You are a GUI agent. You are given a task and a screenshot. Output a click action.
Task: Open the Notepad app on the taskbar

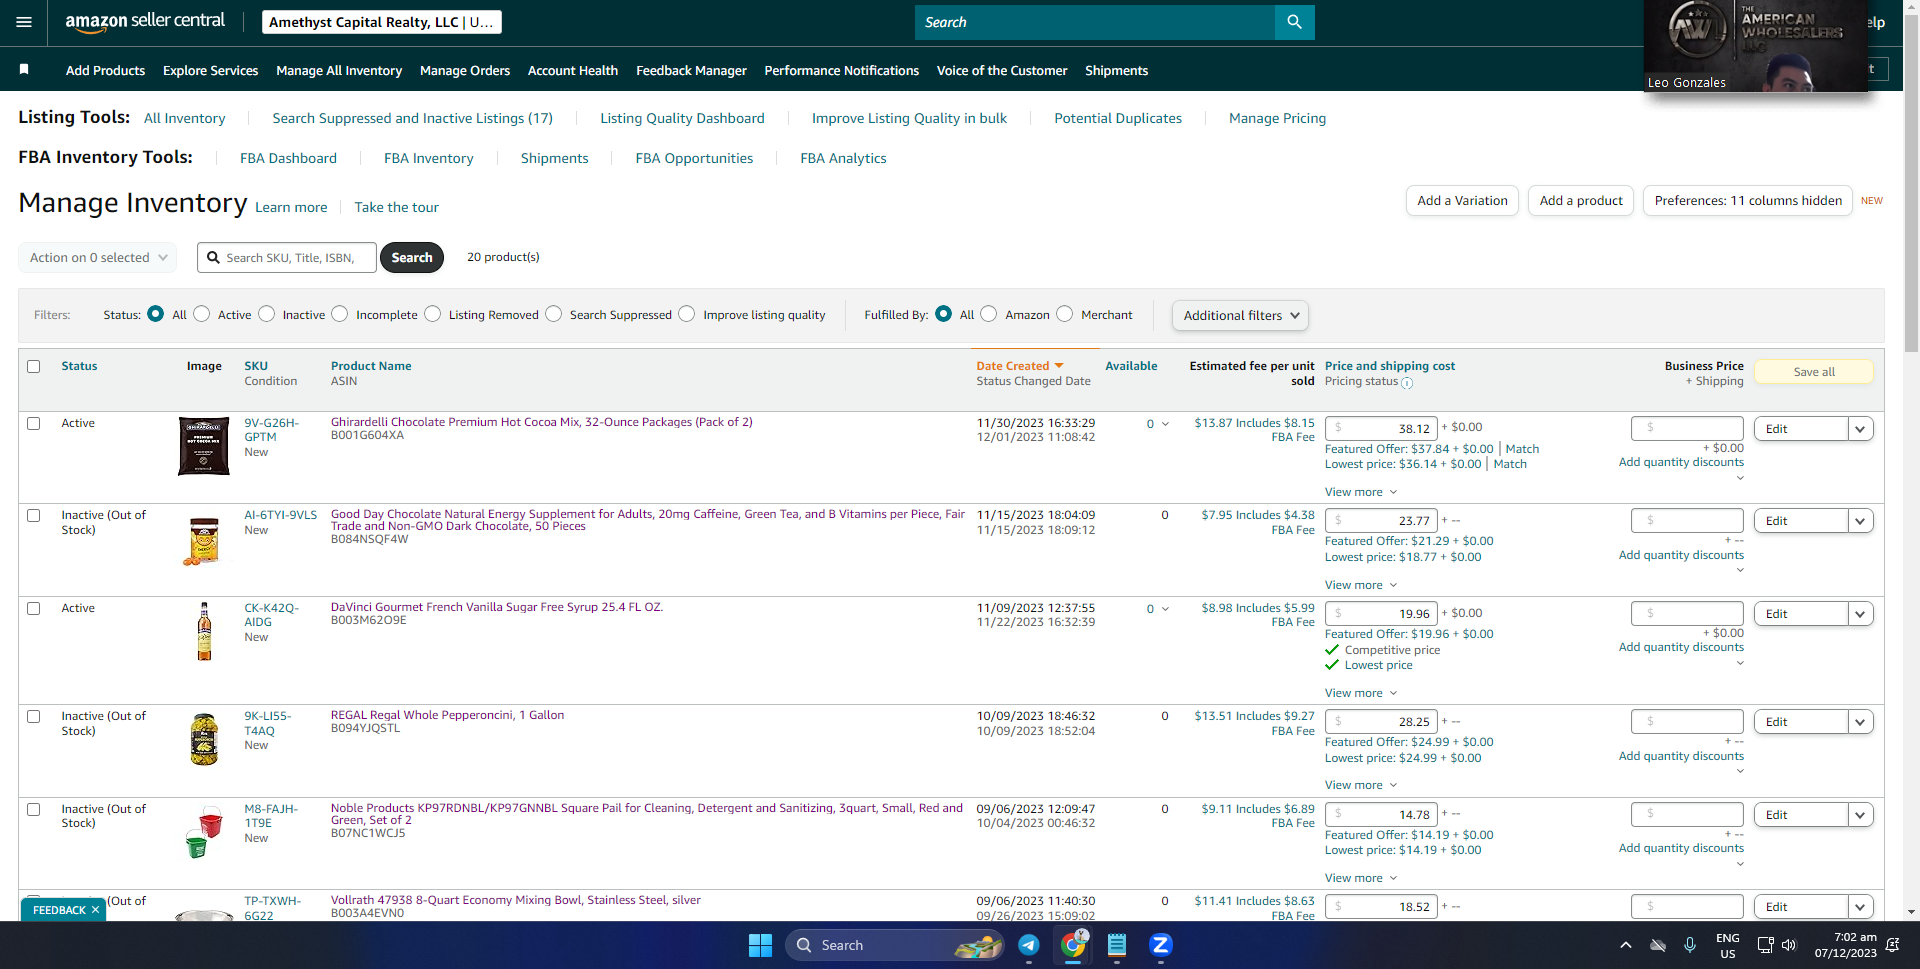(x=1117, y=945)
